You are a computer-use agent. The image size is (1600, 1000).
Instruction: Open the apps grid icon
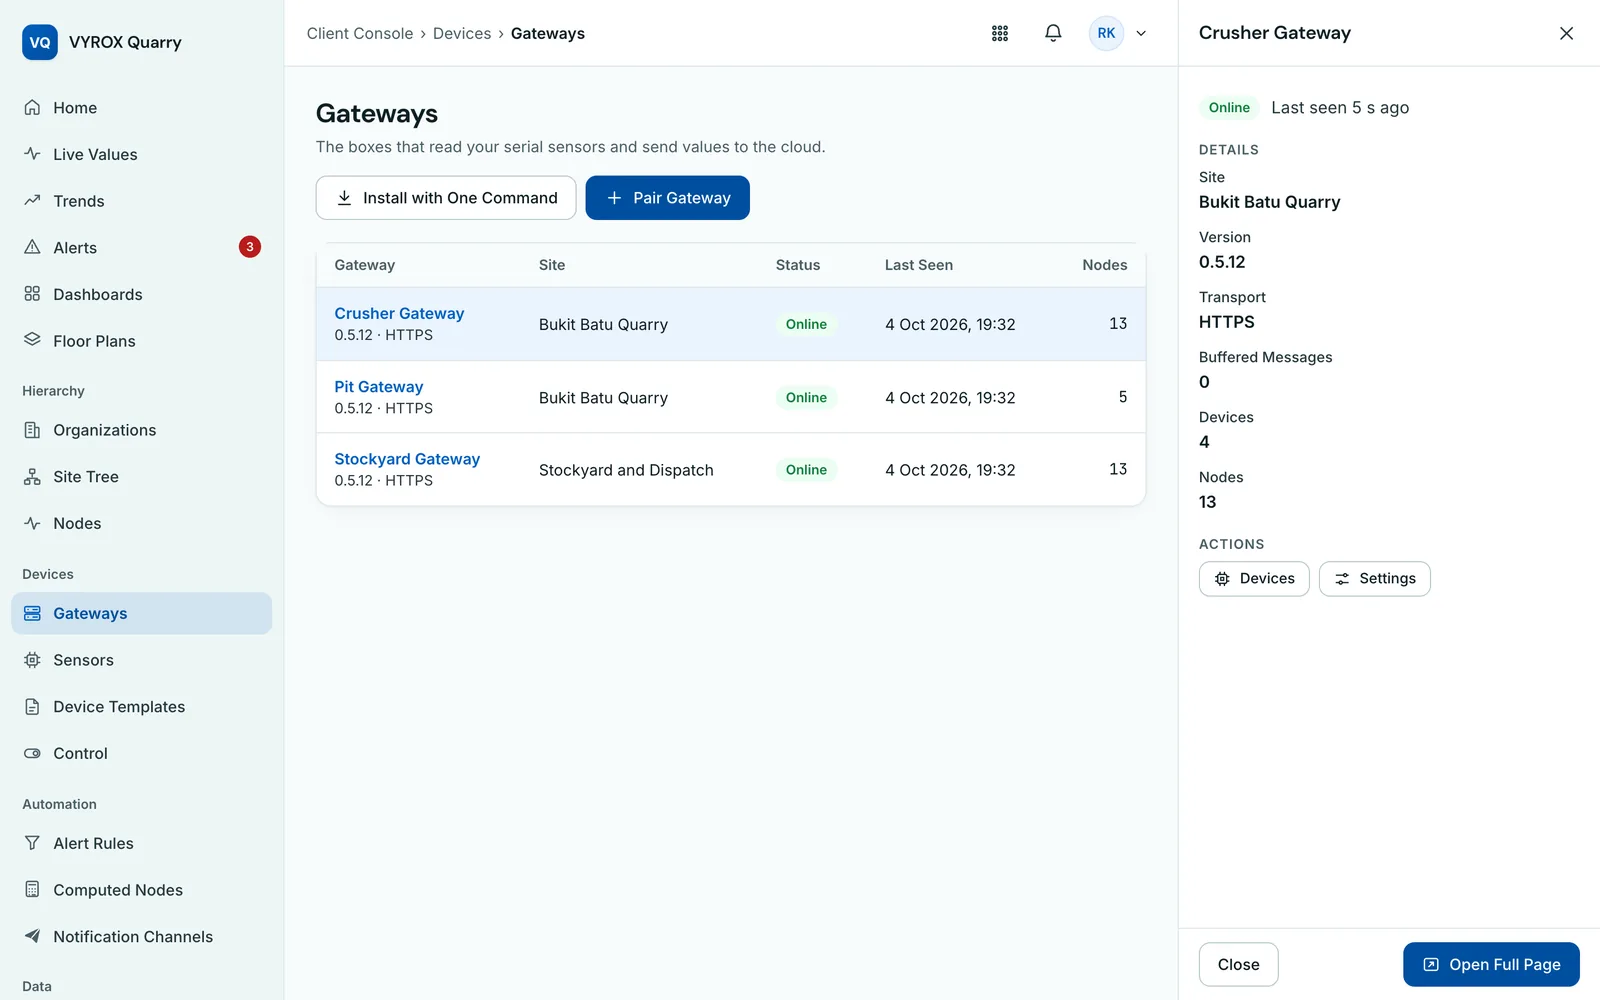(x=1000, y=33)
